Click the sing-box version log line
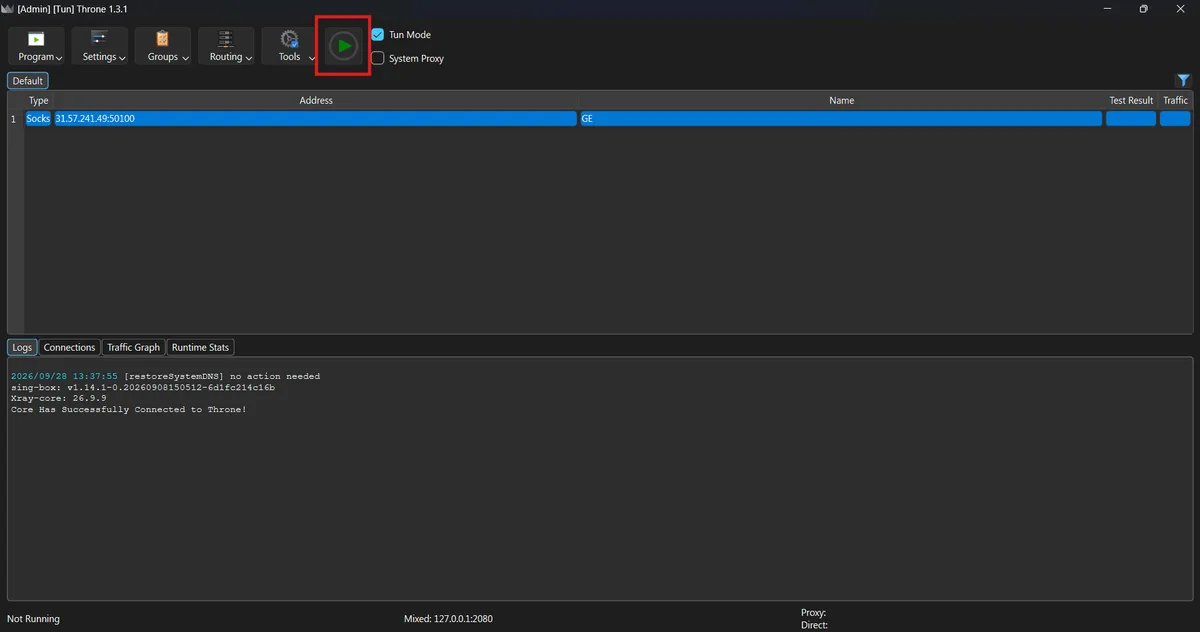The height and width of the screenshot is (632, 1200). tap(143, 387)
